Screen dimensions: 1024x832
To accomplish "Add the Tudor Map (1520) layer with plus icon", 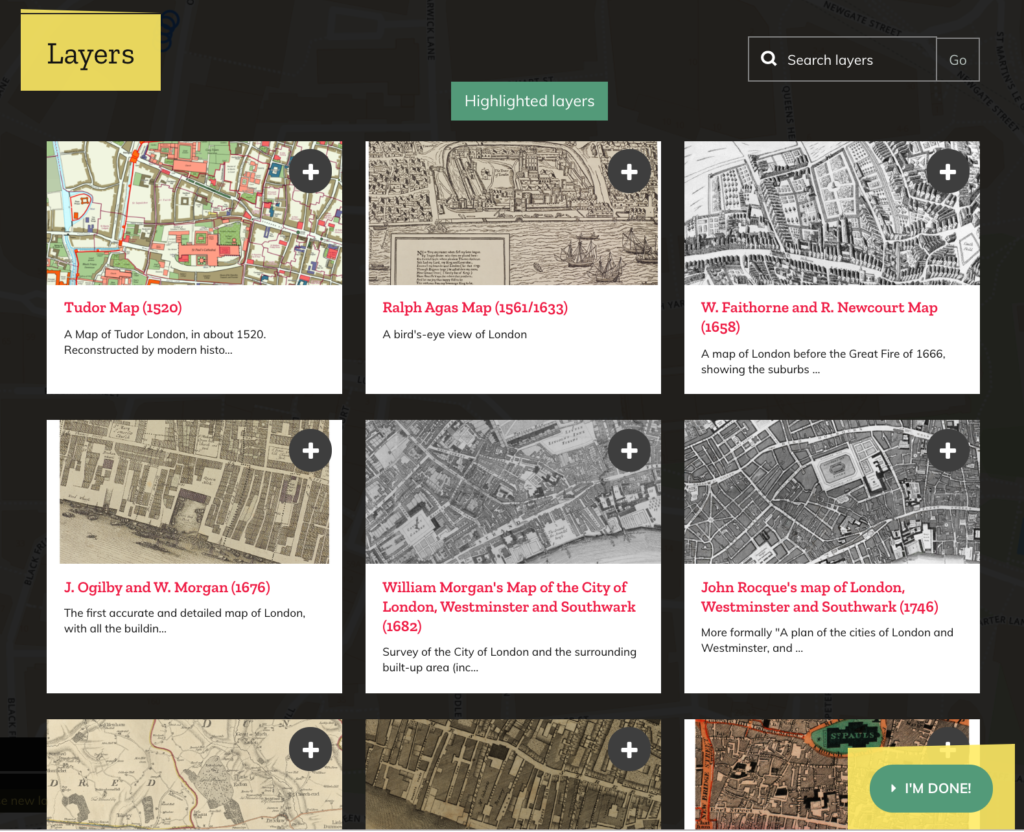I will click(x=311, y=172).
